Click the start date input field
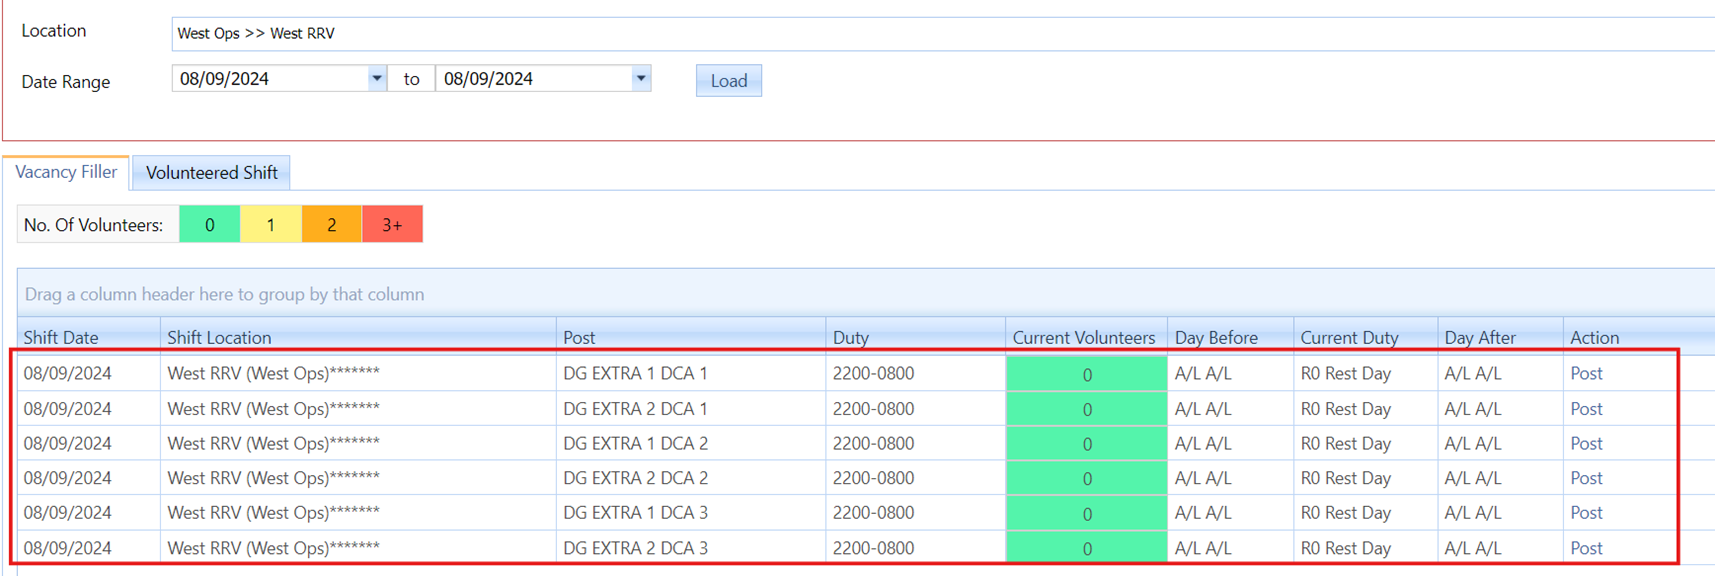 point(268,79)
